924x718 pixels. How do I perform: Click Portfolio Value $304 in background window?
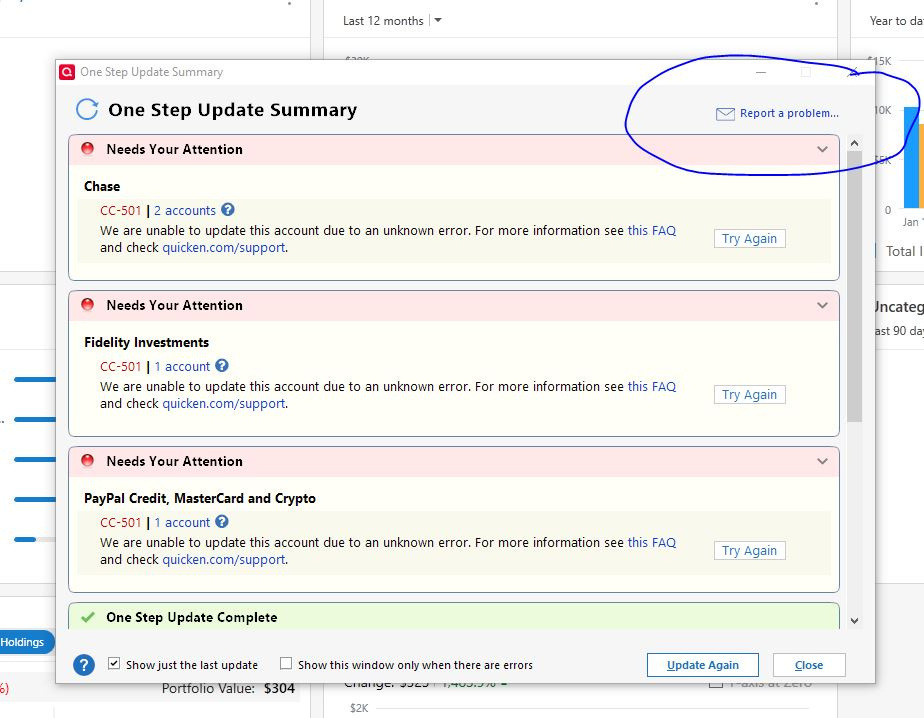pyautogui.click(x=228, y=689)
